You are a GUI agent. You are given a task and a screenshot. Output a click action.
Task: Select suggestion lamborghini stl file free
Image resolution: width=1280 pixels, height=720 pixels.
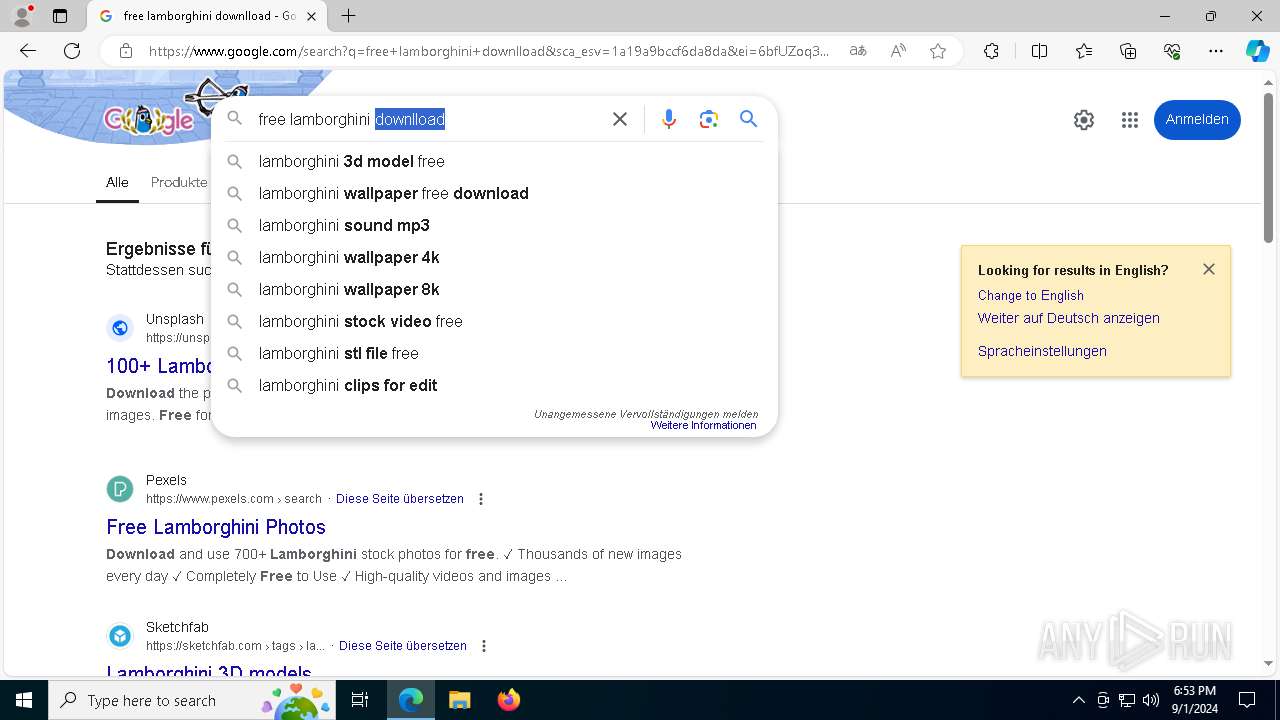click(494, 353)
